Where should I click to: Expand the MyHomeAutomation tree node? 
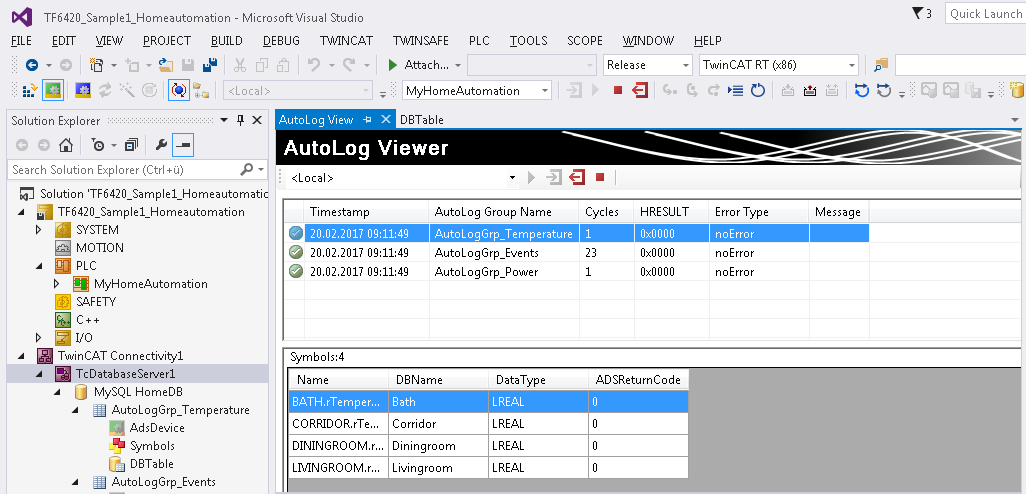click(56, 283)
